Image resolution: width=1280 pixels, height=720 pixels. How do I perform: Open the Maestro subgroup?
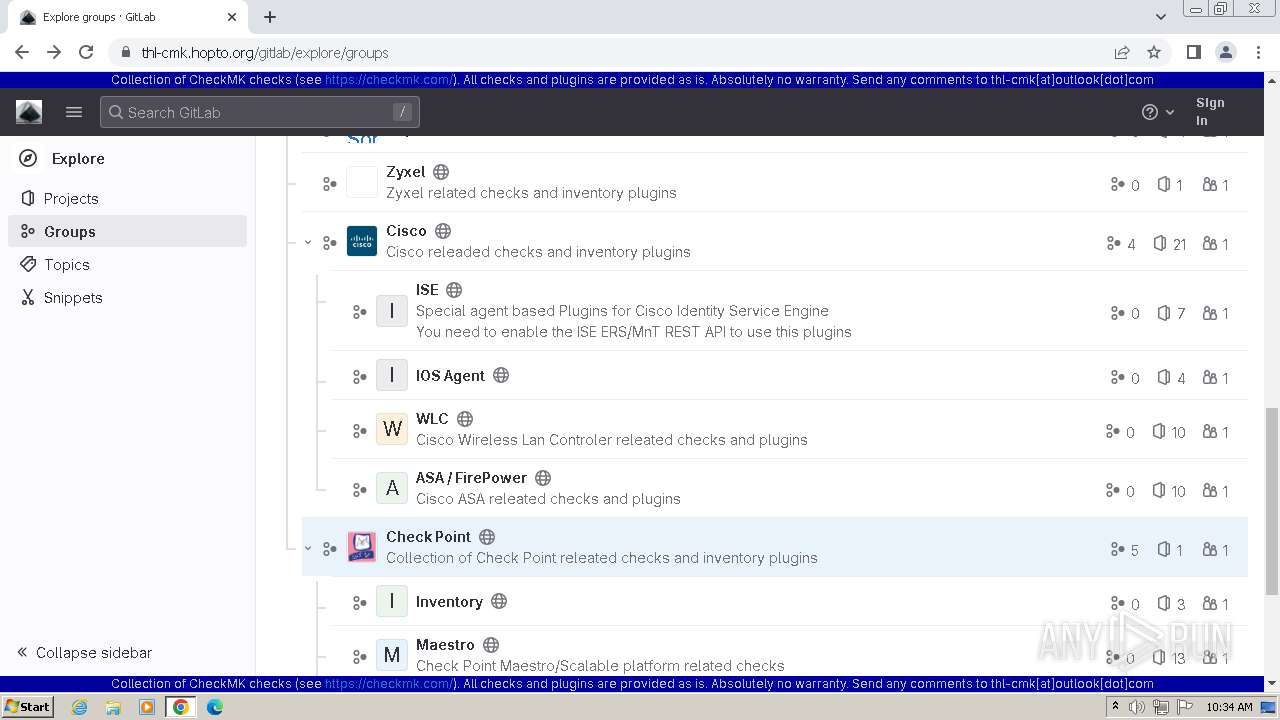pos(445,645)
